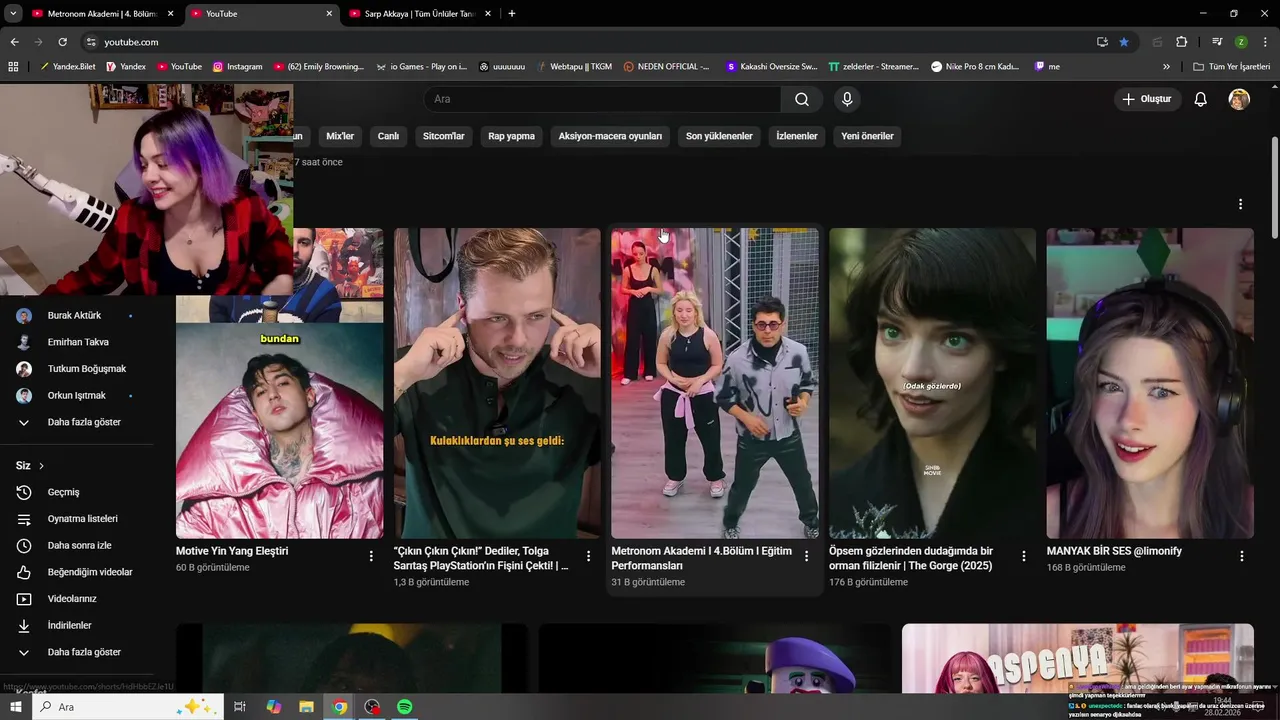Open Yandex.Bilet bookmark
The height and width of the screenshot is (720, 1280).
pos(67,67)
